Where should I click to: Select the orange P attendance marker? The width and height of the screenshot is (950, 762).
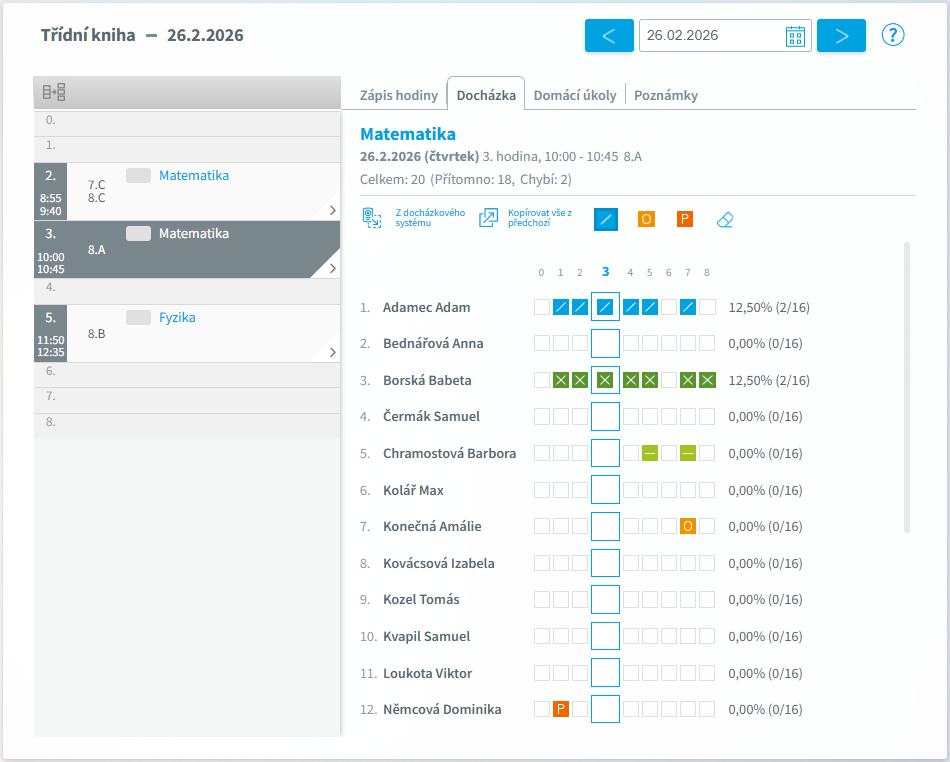pyautogui.click(x=685, y=219)
